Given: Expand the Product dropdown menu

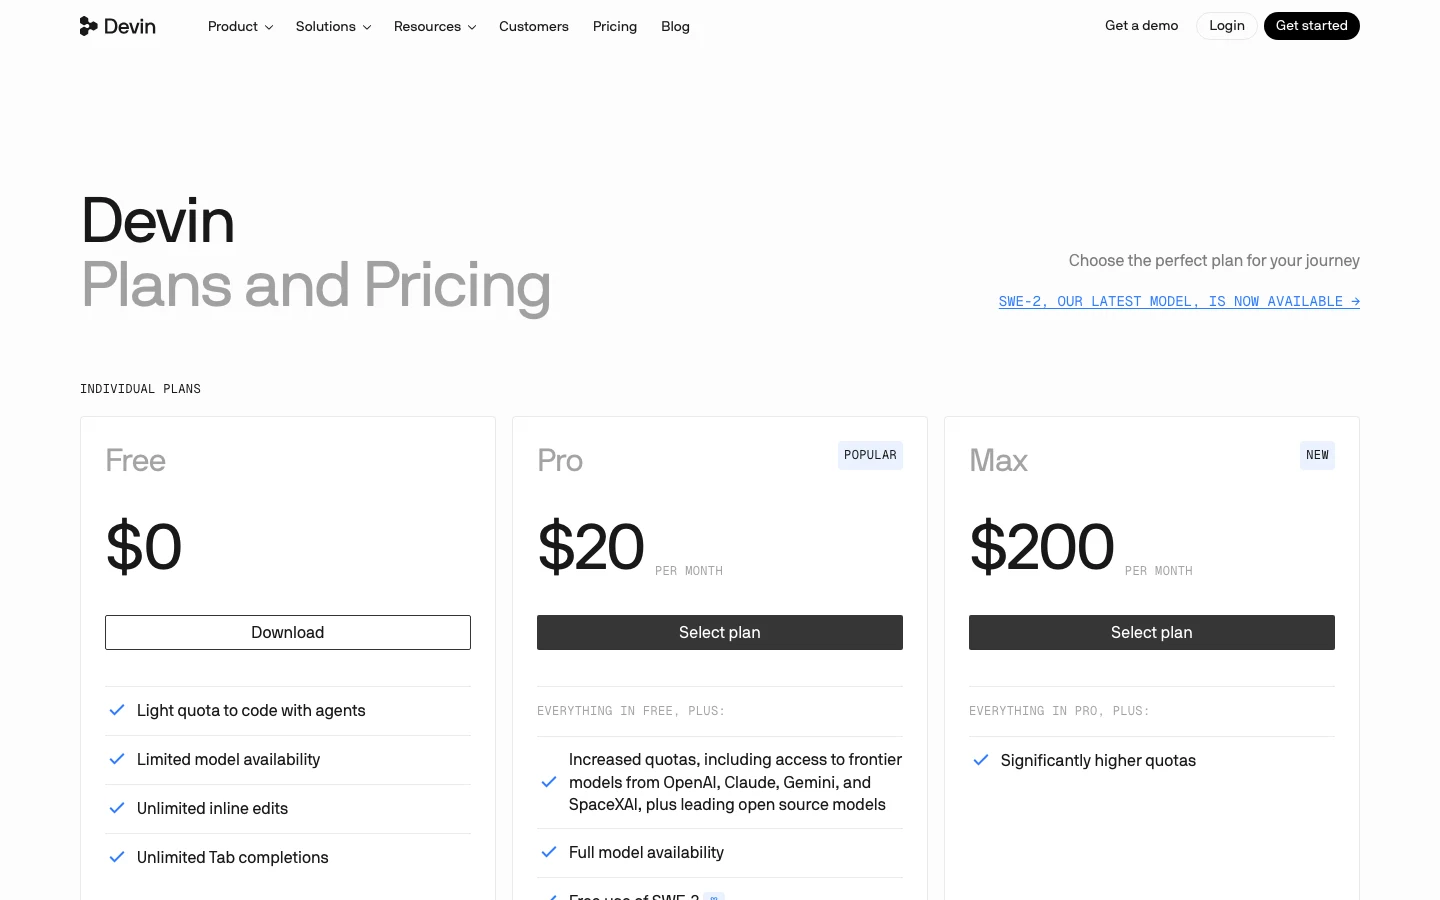Looking at the screenshot, I should pyautogui.click(x=240, y=26).
